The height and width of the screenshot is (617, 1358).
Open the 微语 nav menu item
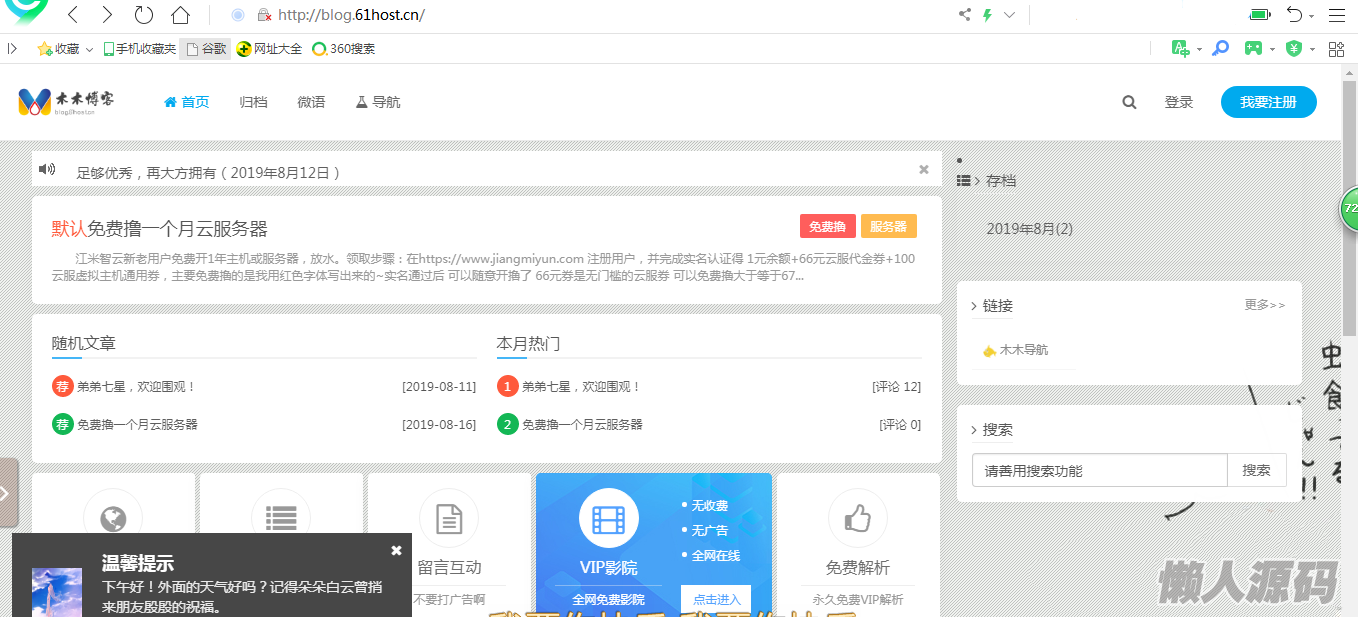click(311, 102)
